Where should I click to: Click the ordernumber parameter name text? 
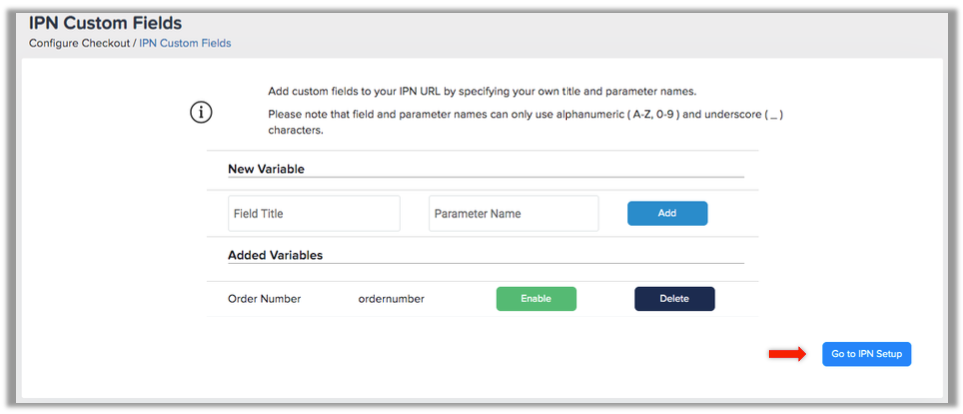[391, 299]
